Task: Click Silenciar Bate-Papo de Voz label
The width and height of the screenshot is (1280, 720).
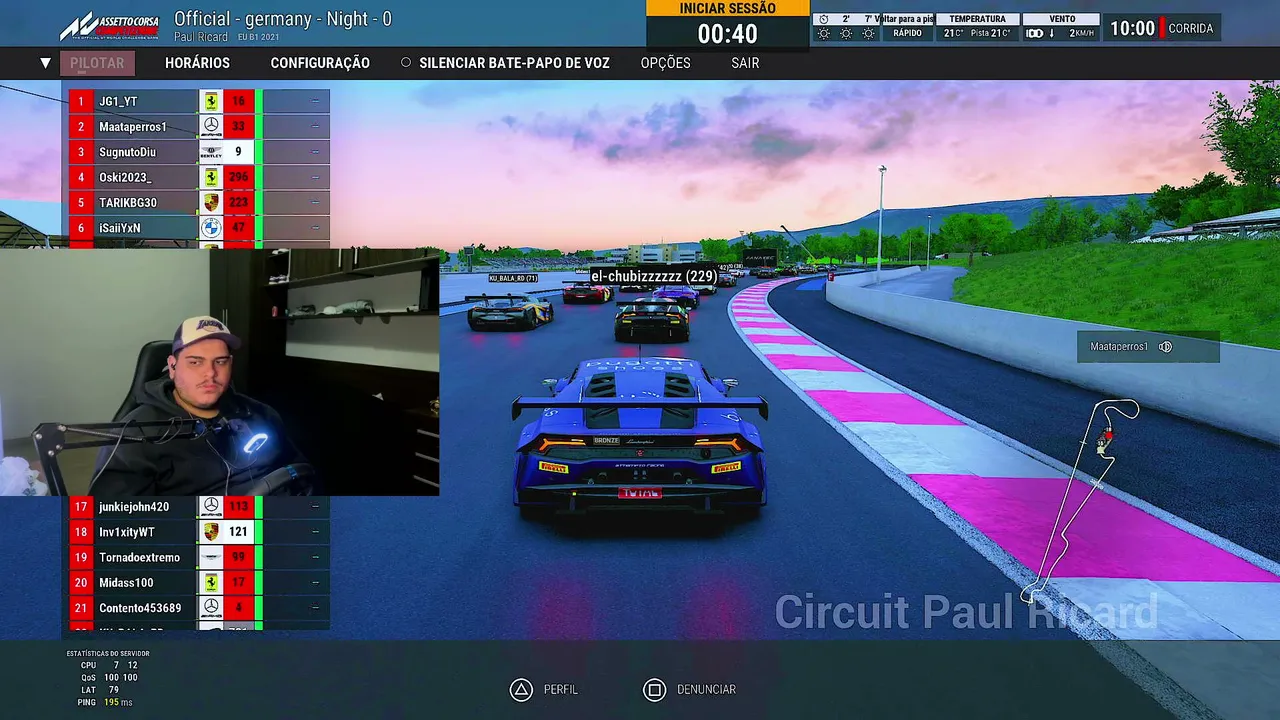Action: (514, 63)
